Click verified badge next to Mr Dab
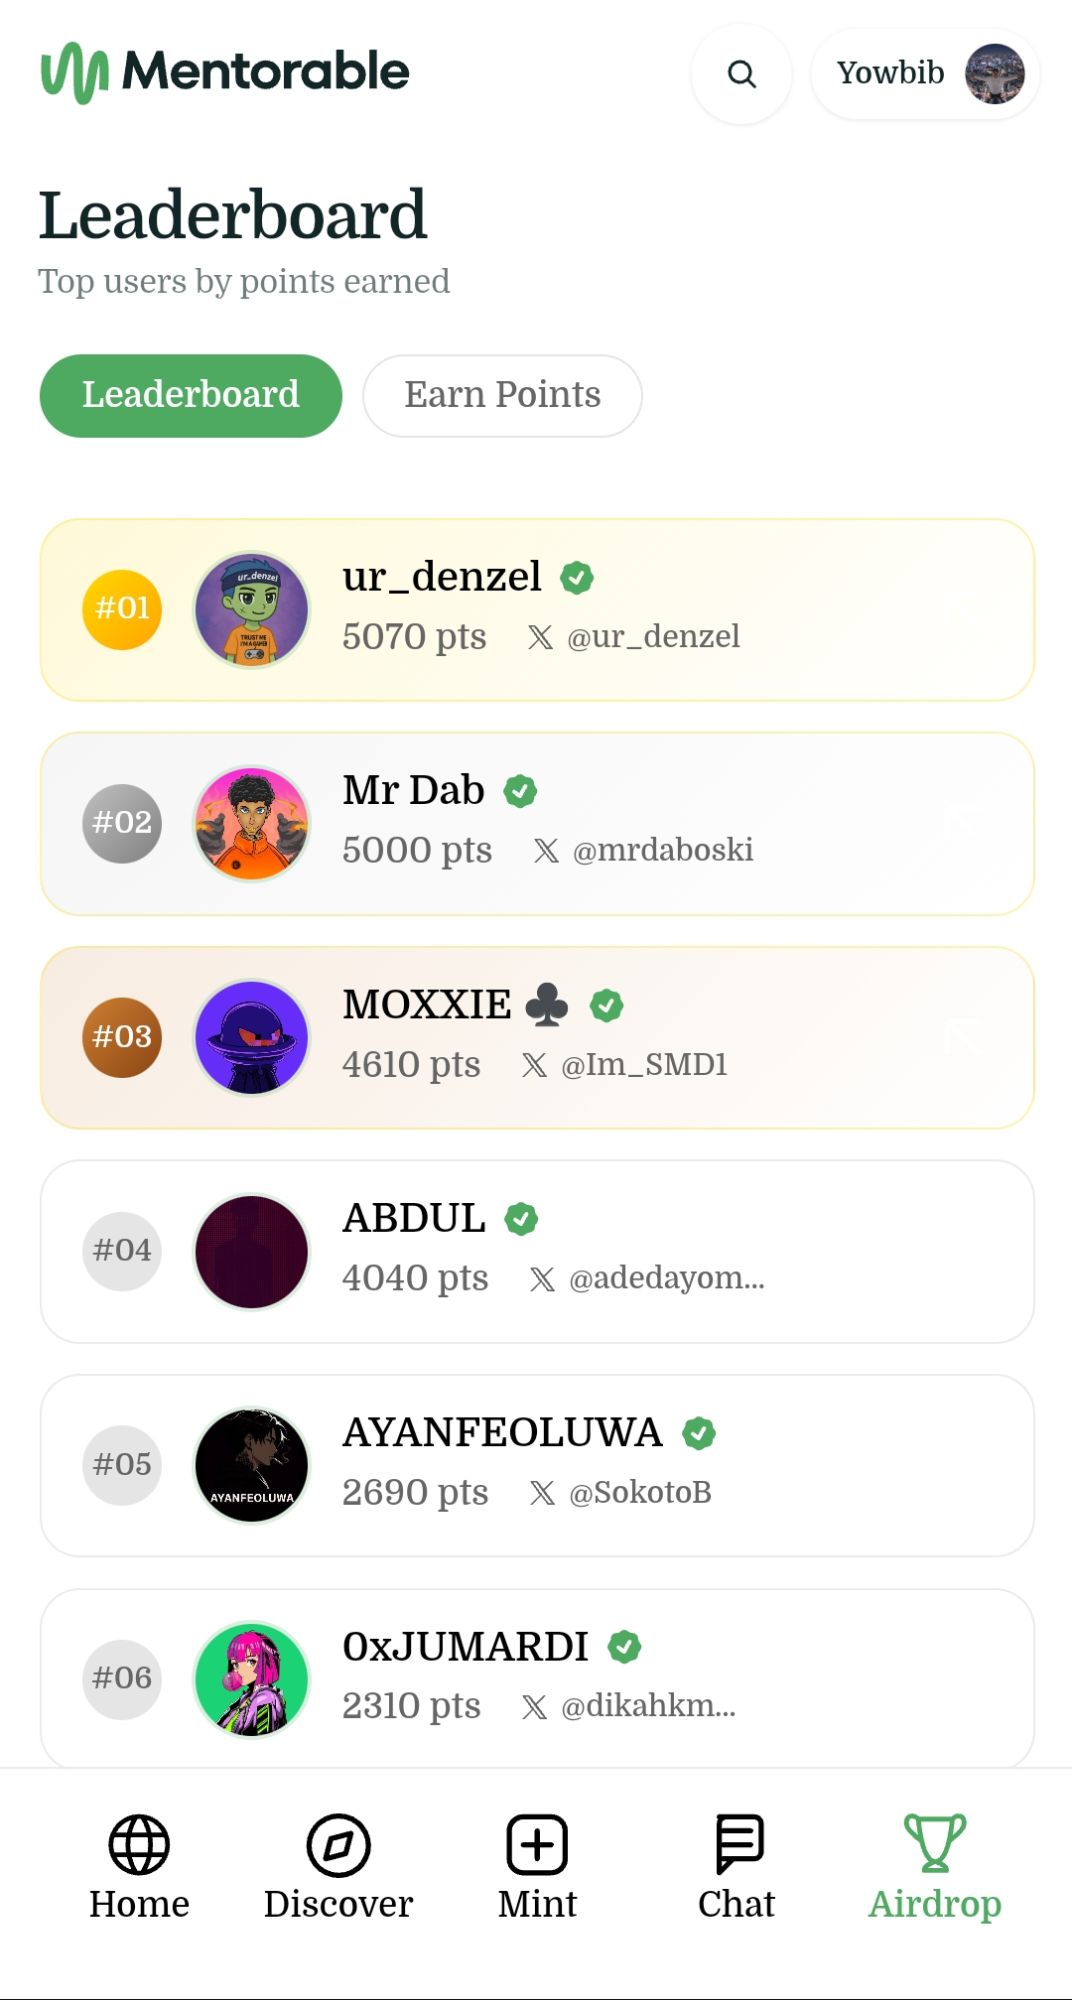The width and height of the screenshot is (1072, 2000). 520,791
